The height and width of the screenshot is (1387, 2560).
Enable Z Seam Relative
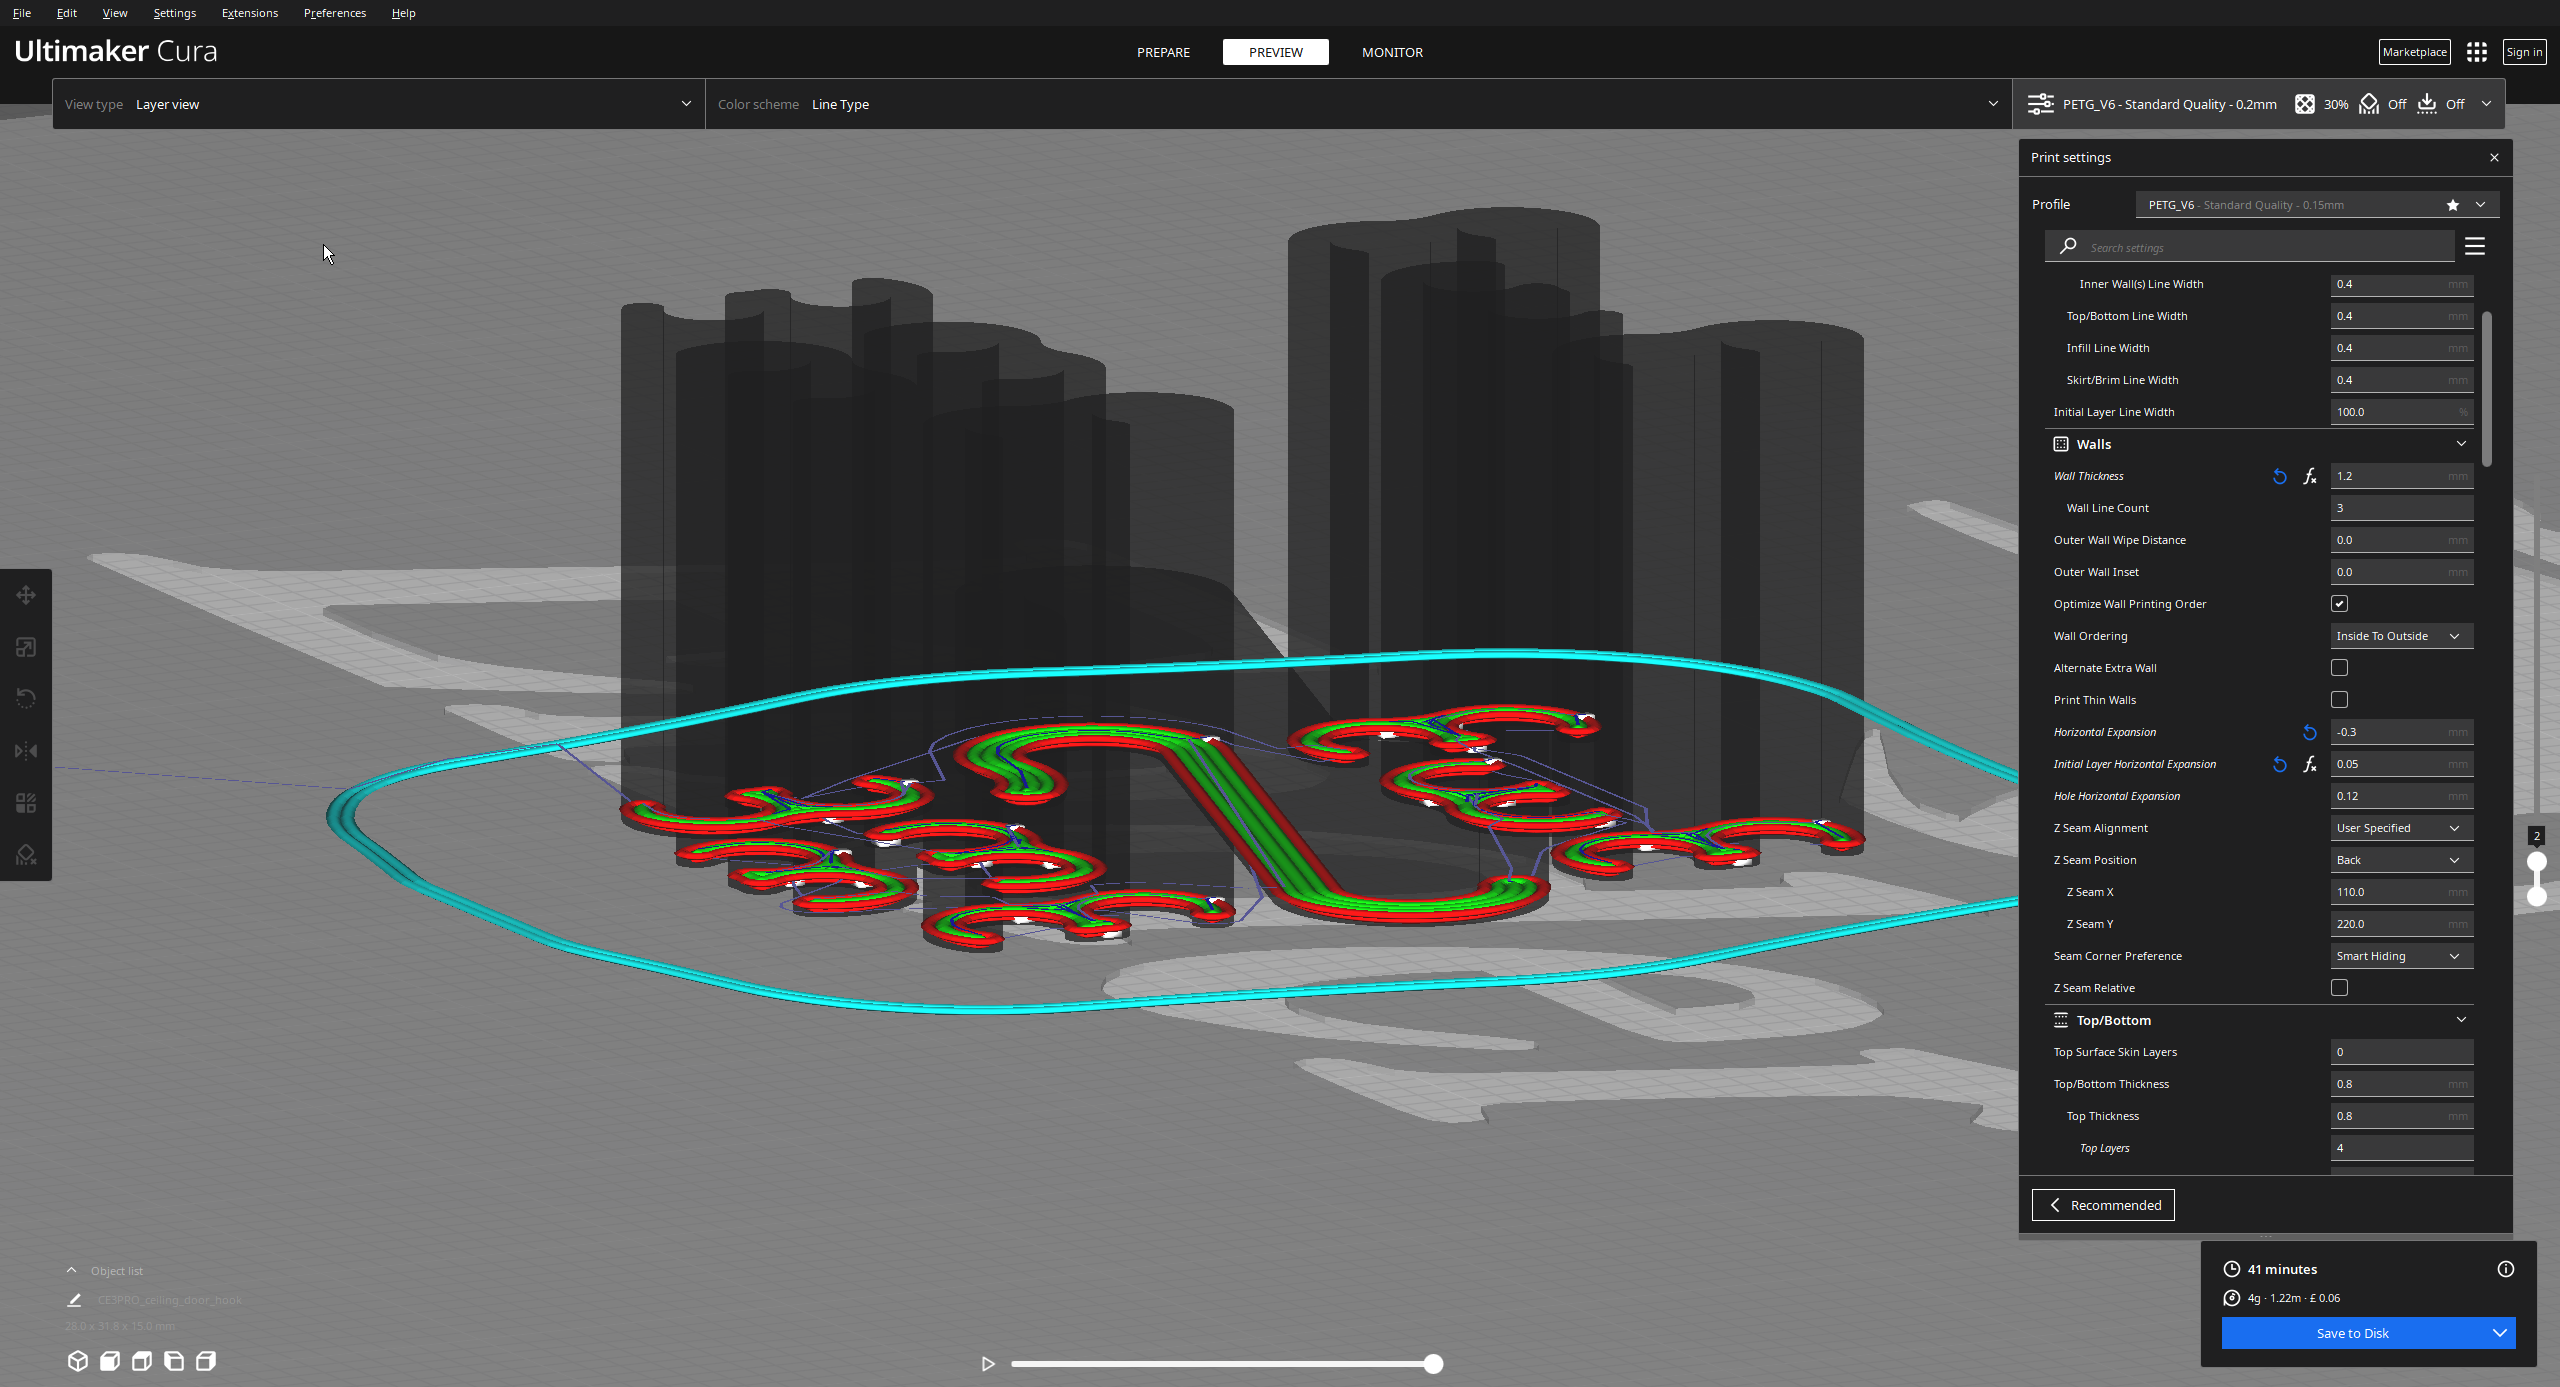point(2339,987)
